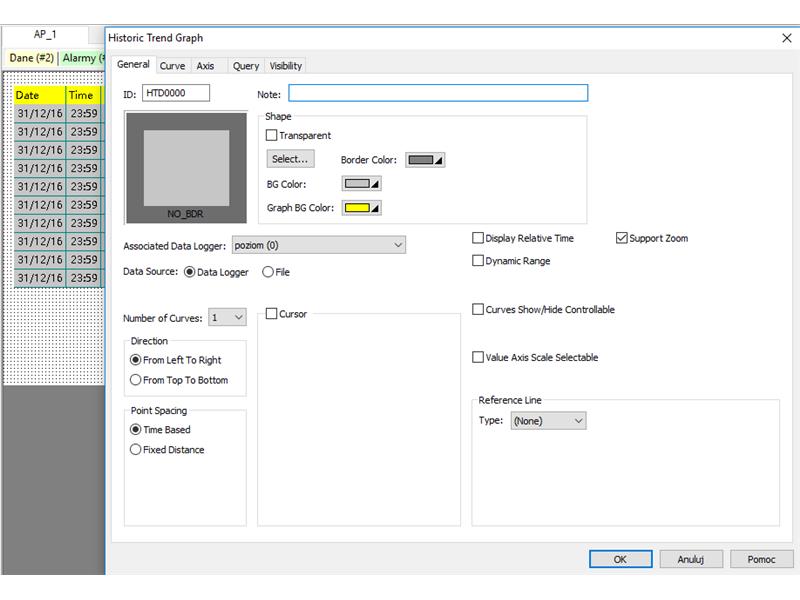Click the Anuluj cancel button

(x=691, y=559)
